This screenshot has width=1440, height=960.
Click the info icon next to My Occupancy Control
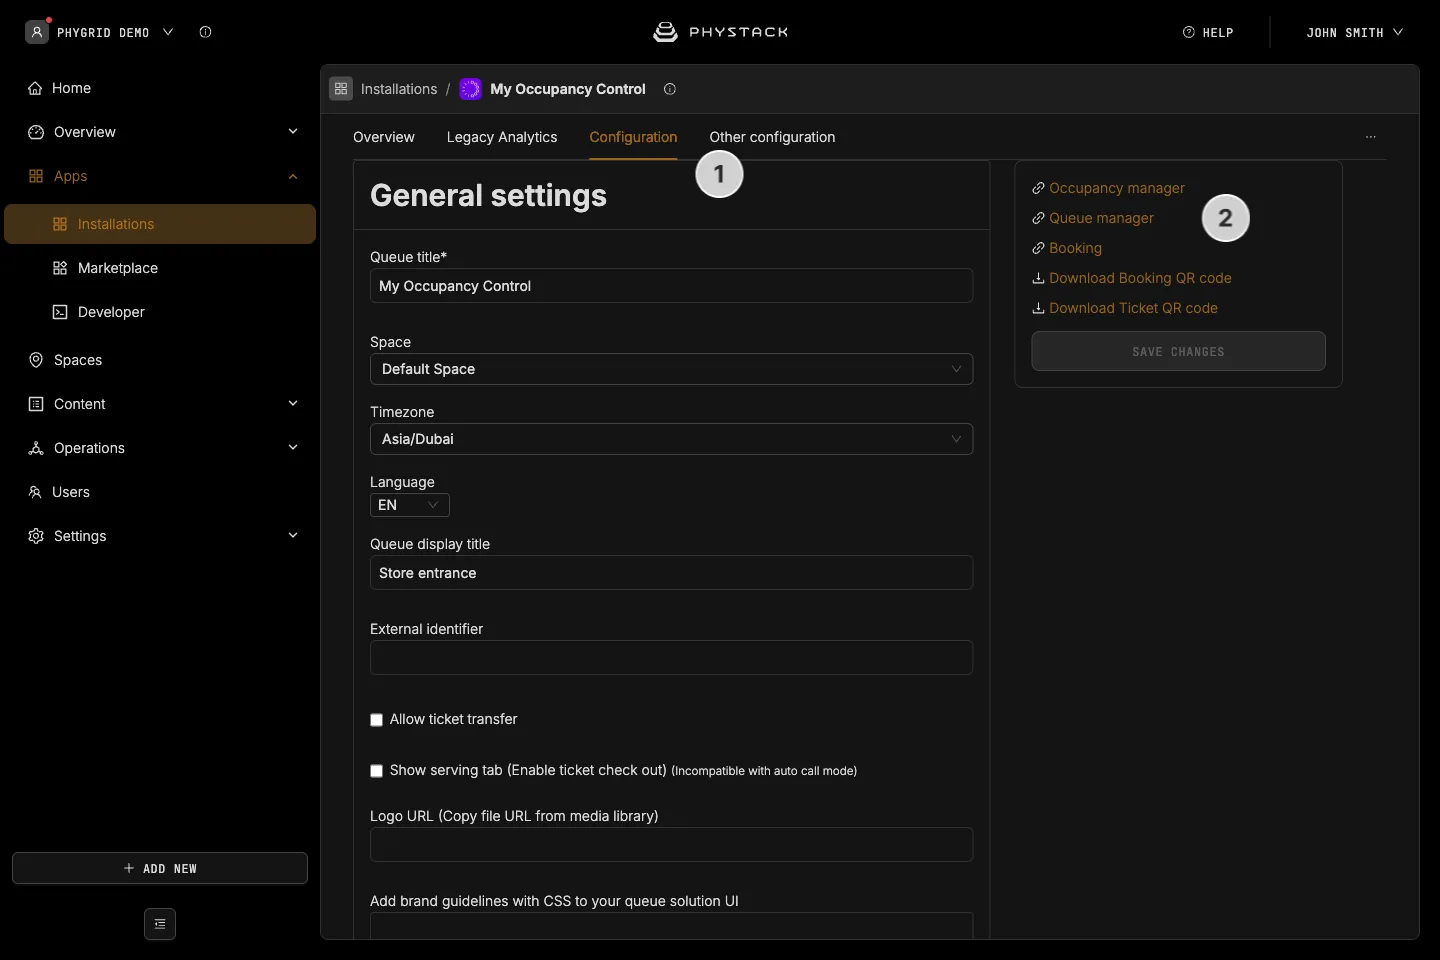click(x=670, y=89)
